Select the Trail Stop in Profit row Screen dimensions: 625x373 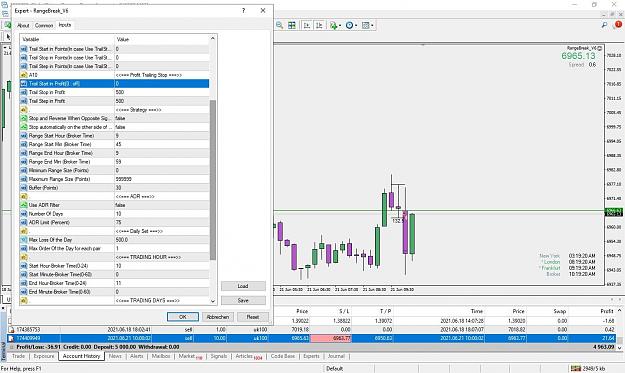click(x=114, y=92)
